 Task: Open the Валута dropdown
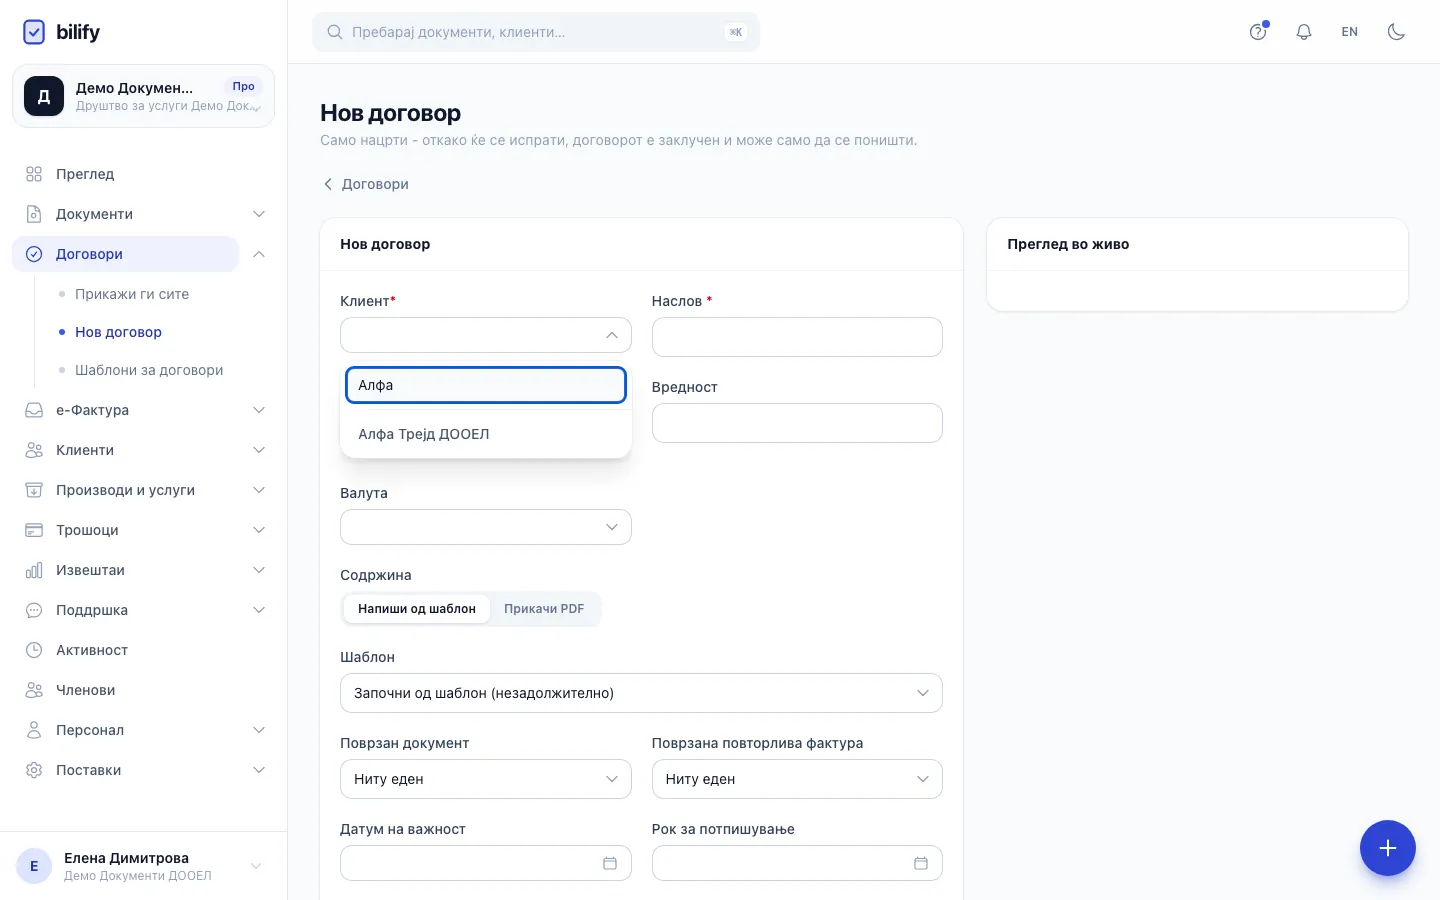coord(486,527)
